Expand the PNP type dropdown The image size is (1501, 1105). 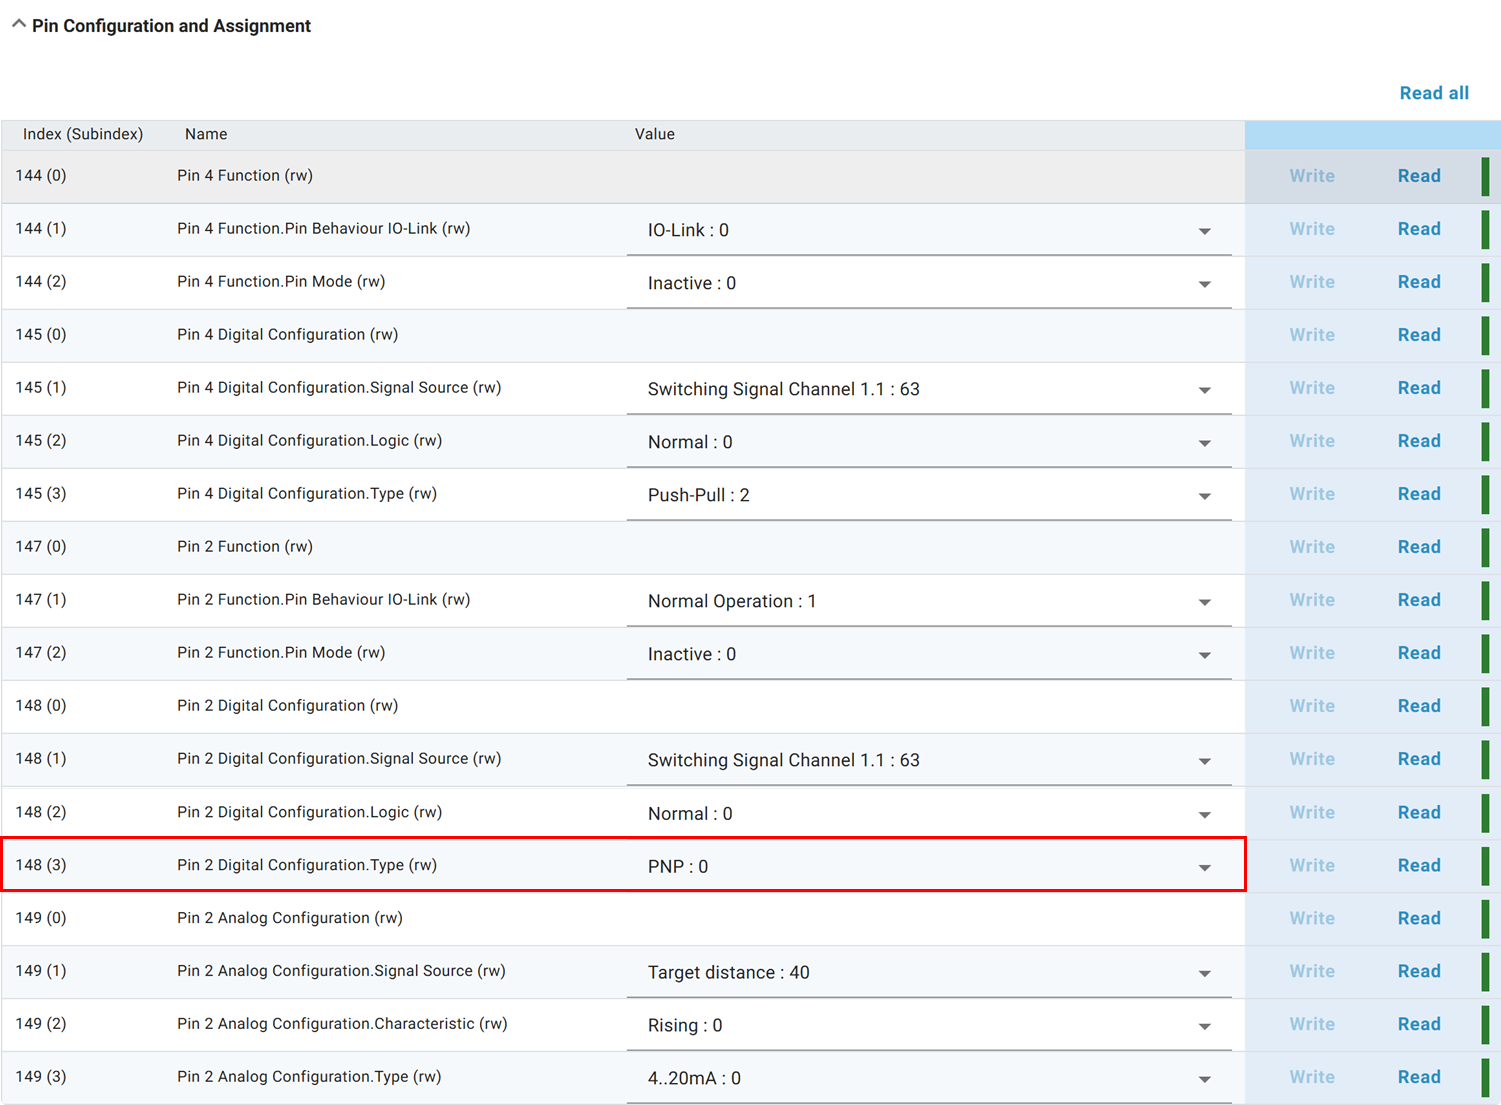point(1204,867)
